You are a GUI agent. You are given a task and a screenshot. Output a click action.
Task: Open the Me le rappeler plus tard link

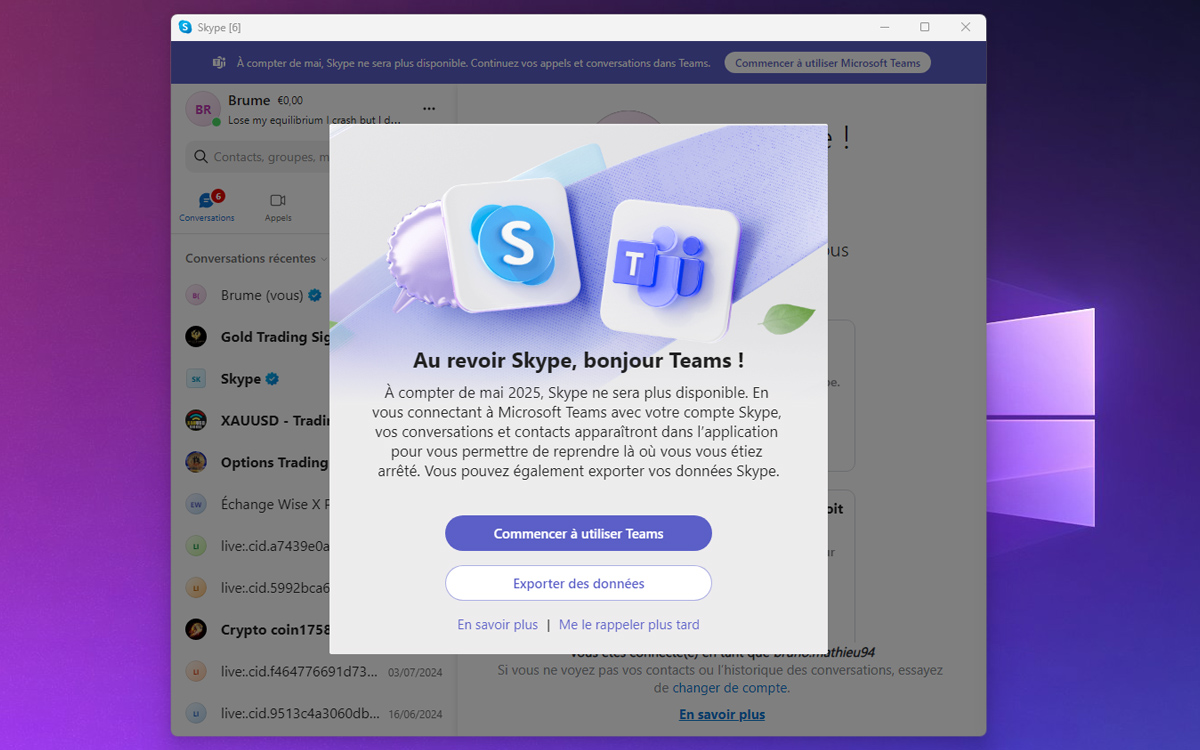pos(629,624)
